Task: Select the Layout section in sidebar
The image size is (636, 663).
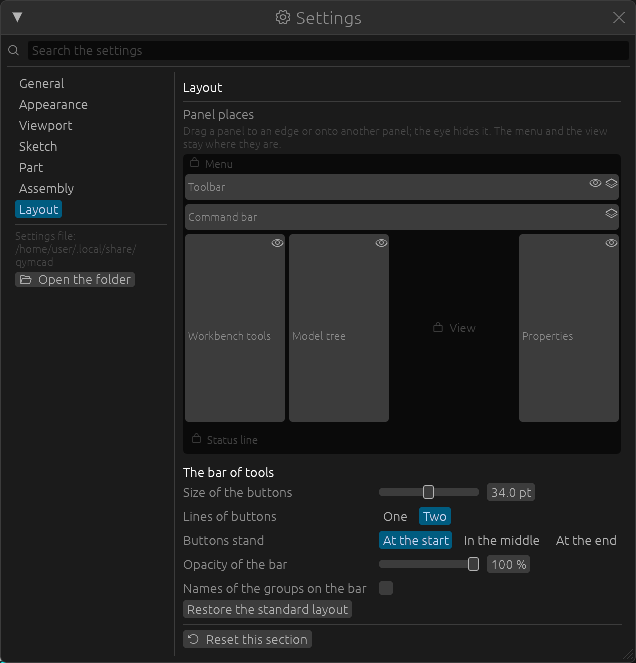Action: 38,209
